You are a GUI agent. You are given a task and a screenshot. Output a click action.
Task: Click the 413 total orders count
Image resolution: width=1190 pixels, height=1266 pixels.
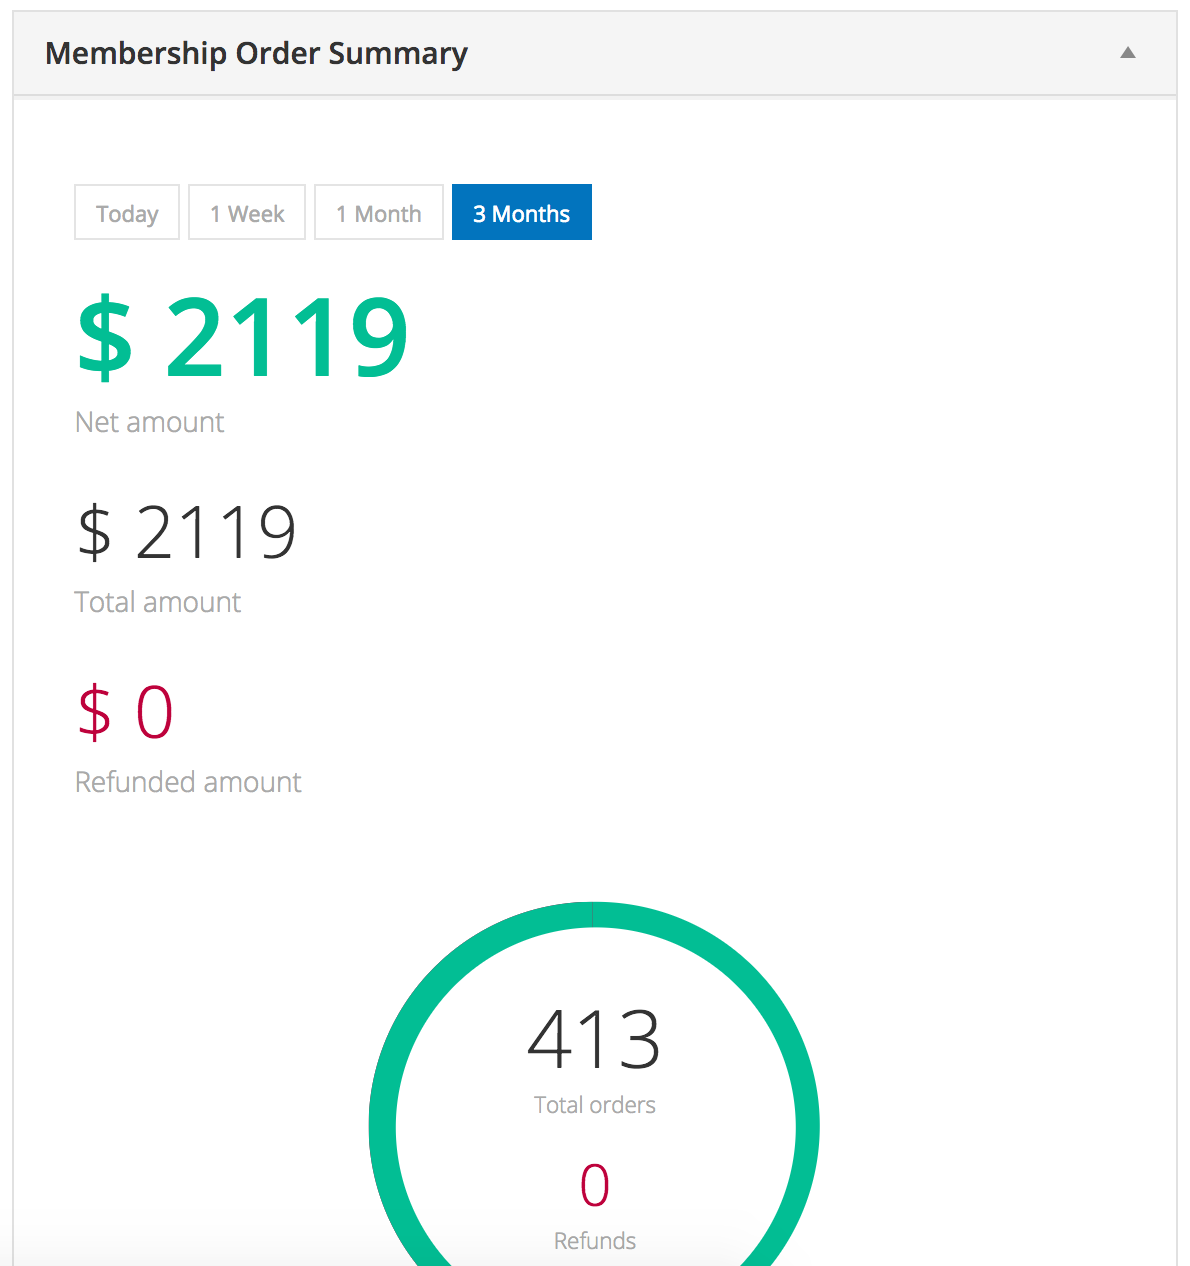[x=594, y=1040]
